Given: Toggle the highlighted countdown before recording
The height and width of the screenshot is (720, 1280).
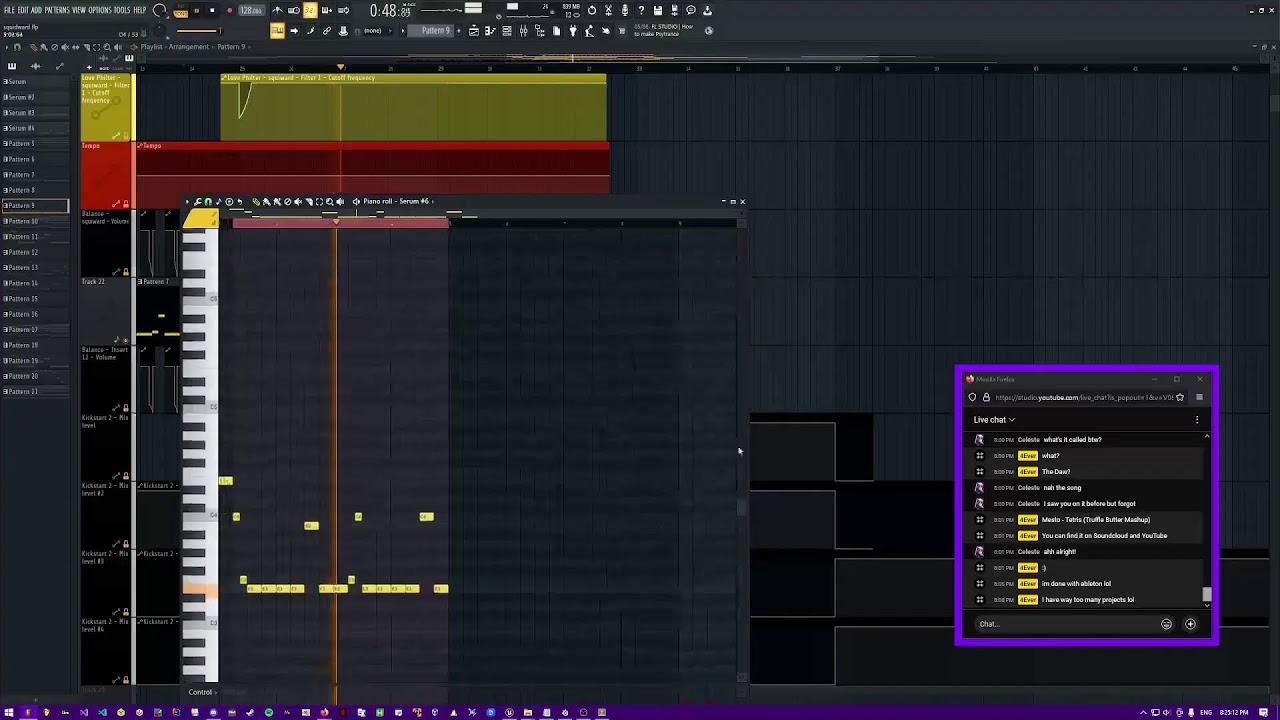Looking at the screenshot, I should [309, 10].
